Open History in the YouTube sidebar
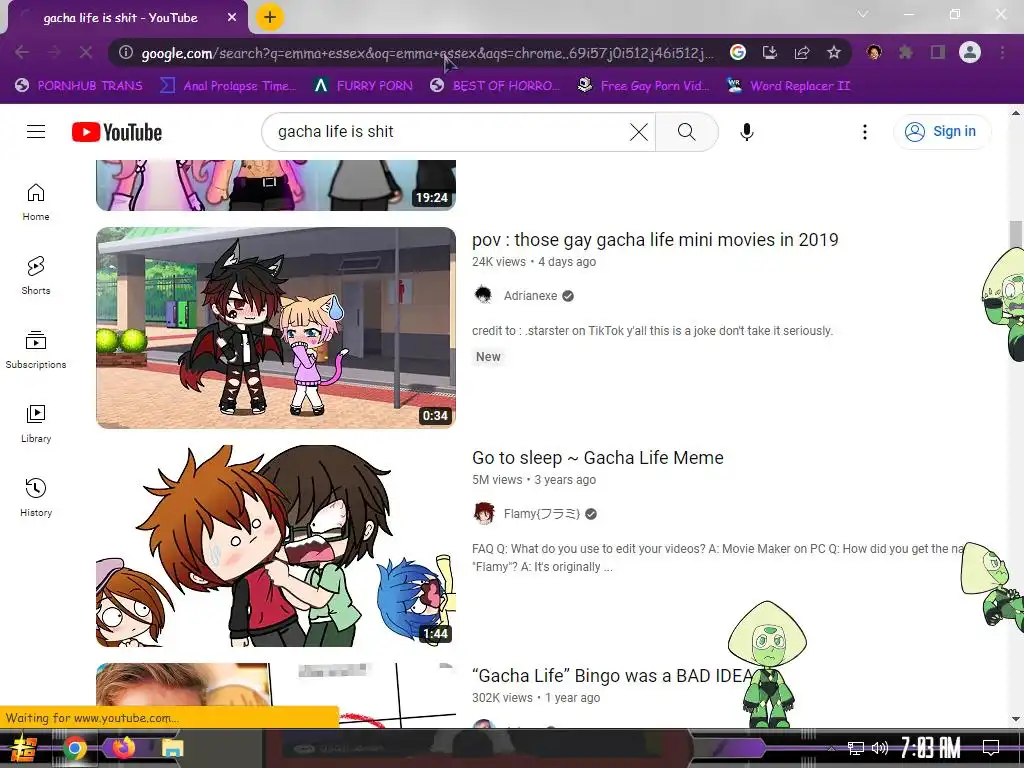 pos(36,498)
